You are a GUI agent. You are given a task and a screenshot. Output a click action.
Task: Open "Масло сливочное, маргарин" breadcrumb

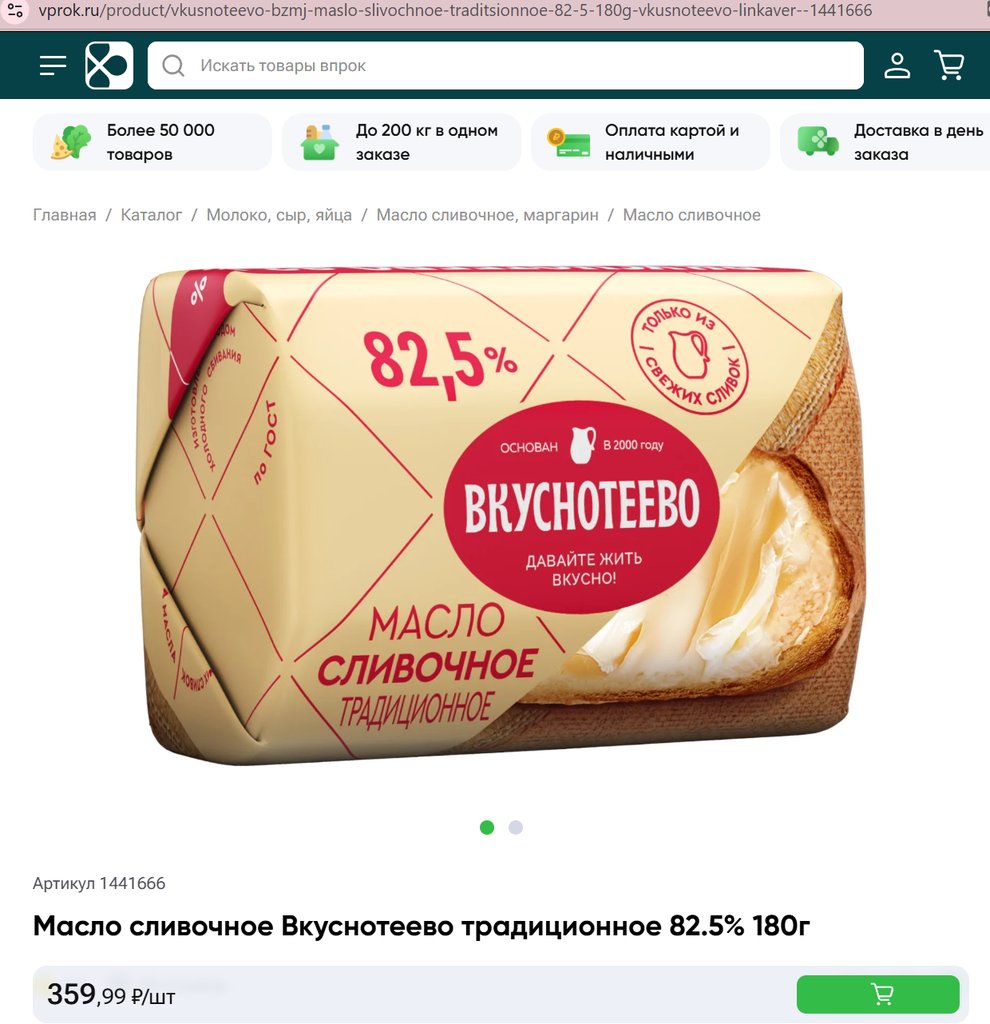tap(487, 215)
